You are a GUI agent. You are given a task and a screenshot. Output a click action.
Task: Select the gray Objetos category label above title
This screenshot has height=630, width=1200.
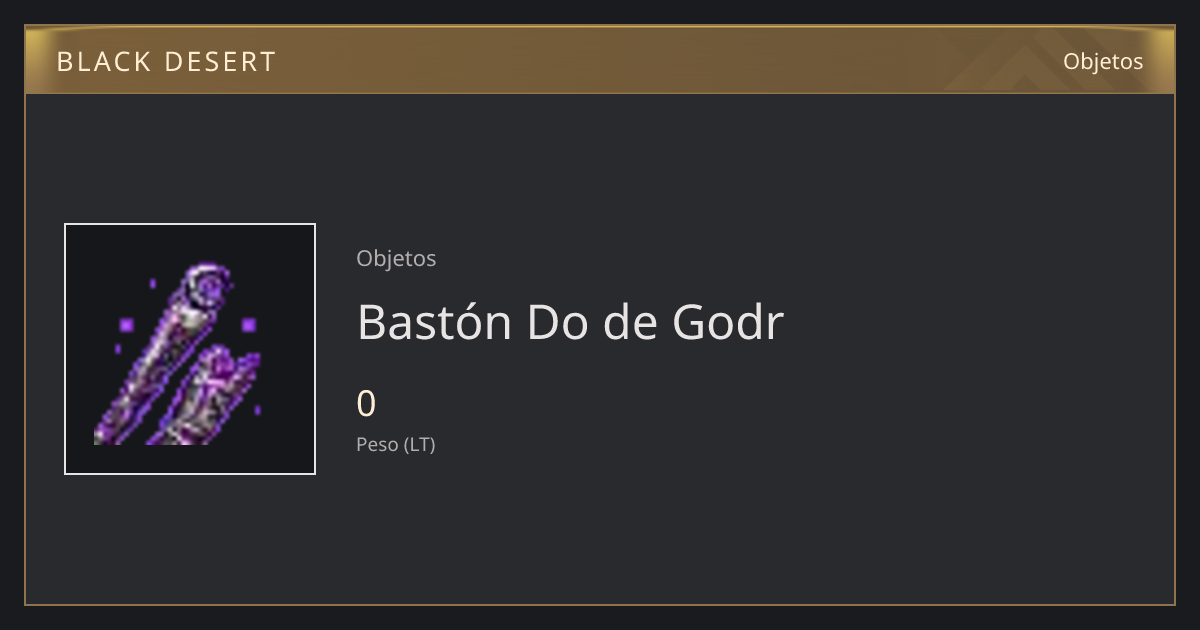[396, 258]
